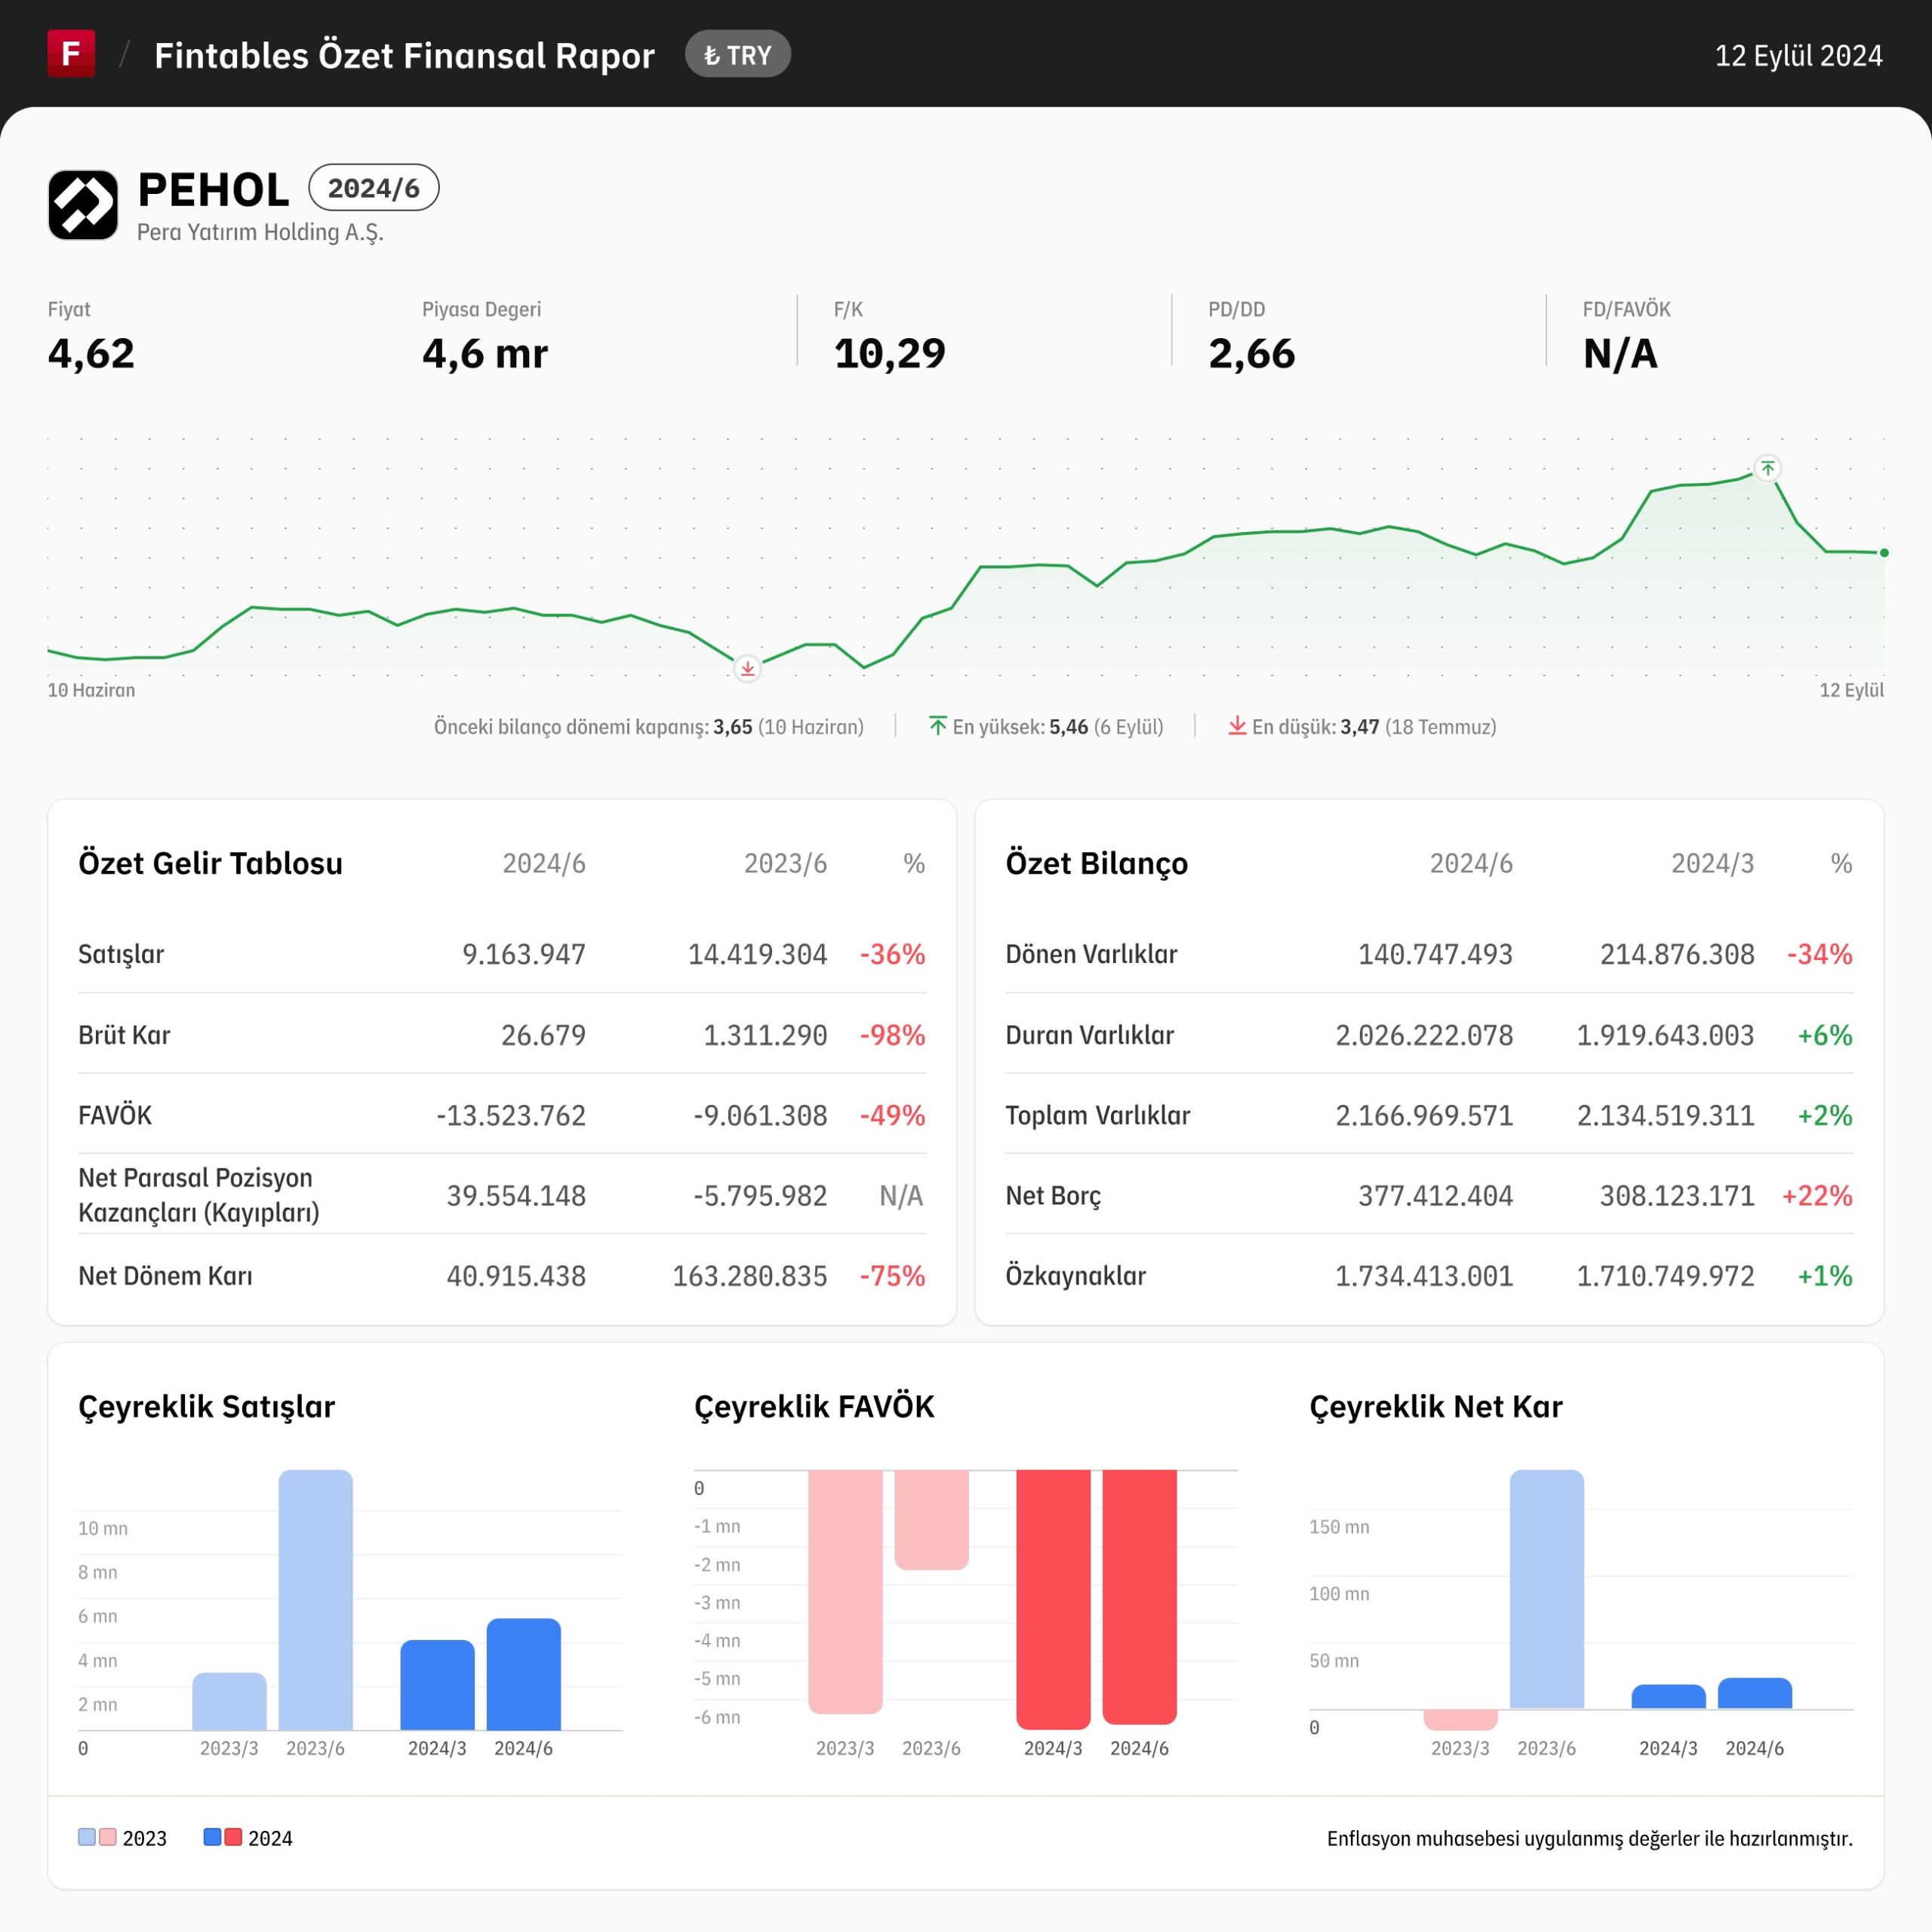The width and height of the screenshot is (1932, 1932).
Task: Click the Fintables Özet Finansal Rapor title
Action: 404,55
